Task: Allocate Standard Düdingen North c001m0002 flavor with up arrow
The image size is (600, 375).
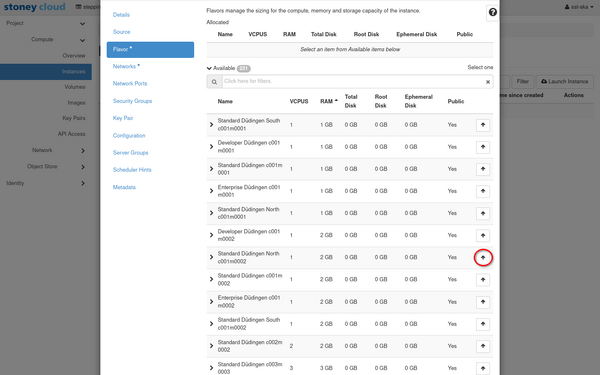Action: tap(483, 258)
